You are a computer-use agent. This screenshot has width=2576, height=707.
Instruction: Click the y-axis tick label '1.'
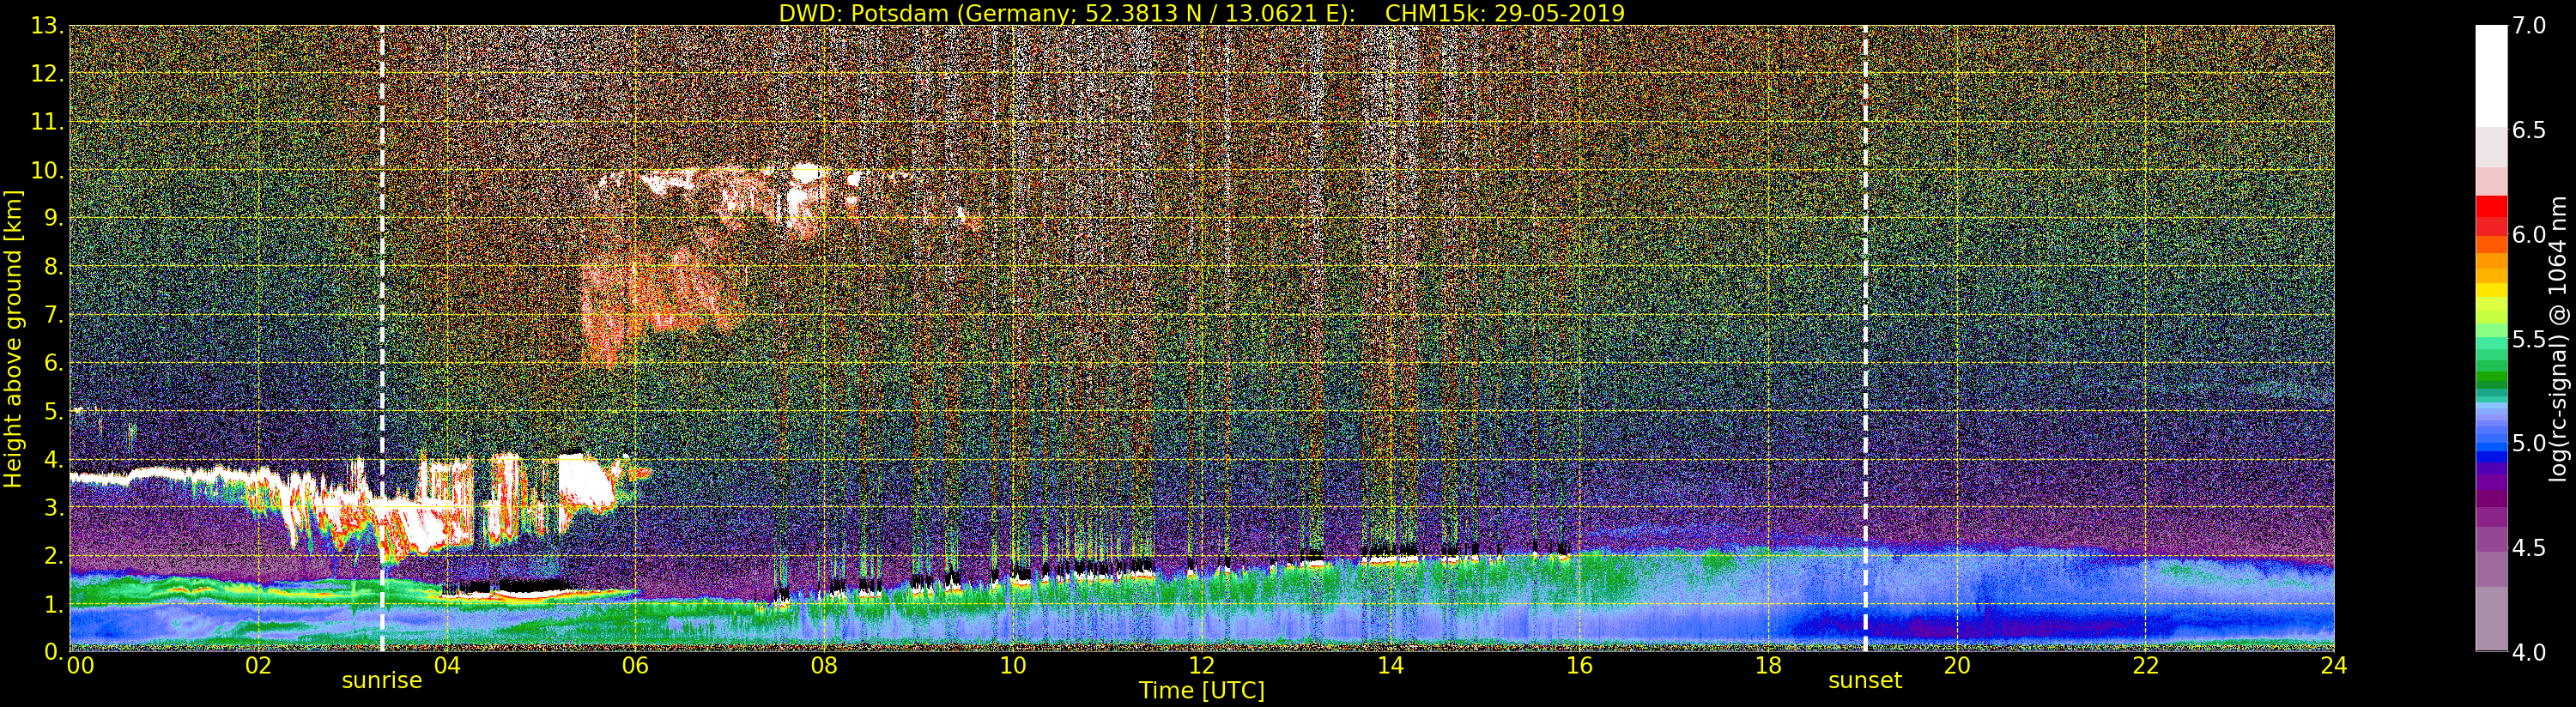[53, 604]
